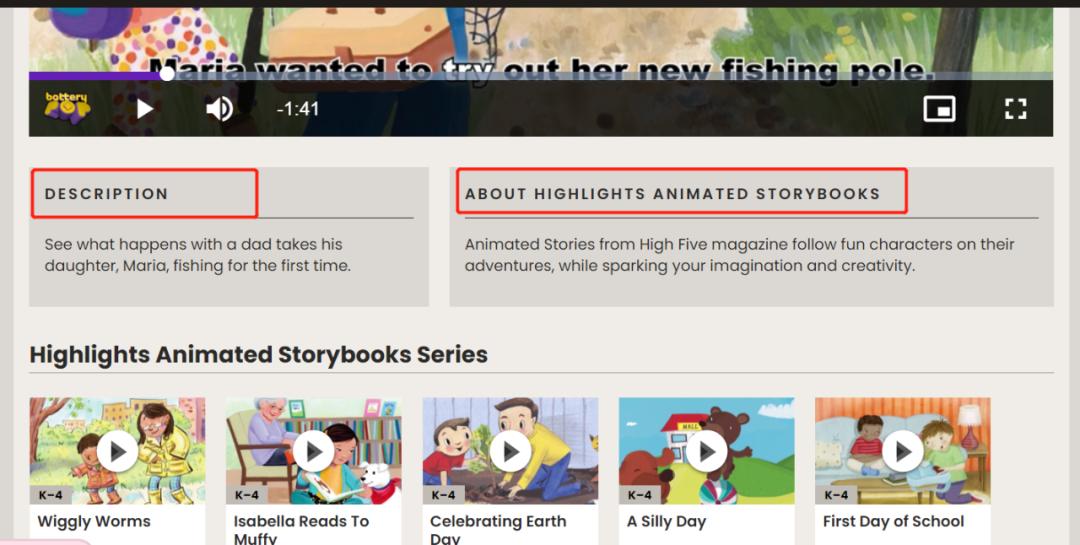Open the First Day of School title link
Image resolution: width=1080 pixels, height=545 pixels.
pyautogui.click(x=893, y=521)
